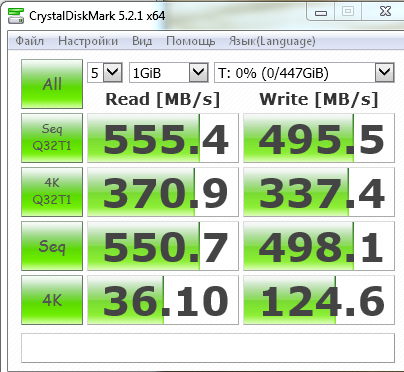Run the Seq benchmark test
The width and height of the screenshot is (404, 372).
[52, 246]
